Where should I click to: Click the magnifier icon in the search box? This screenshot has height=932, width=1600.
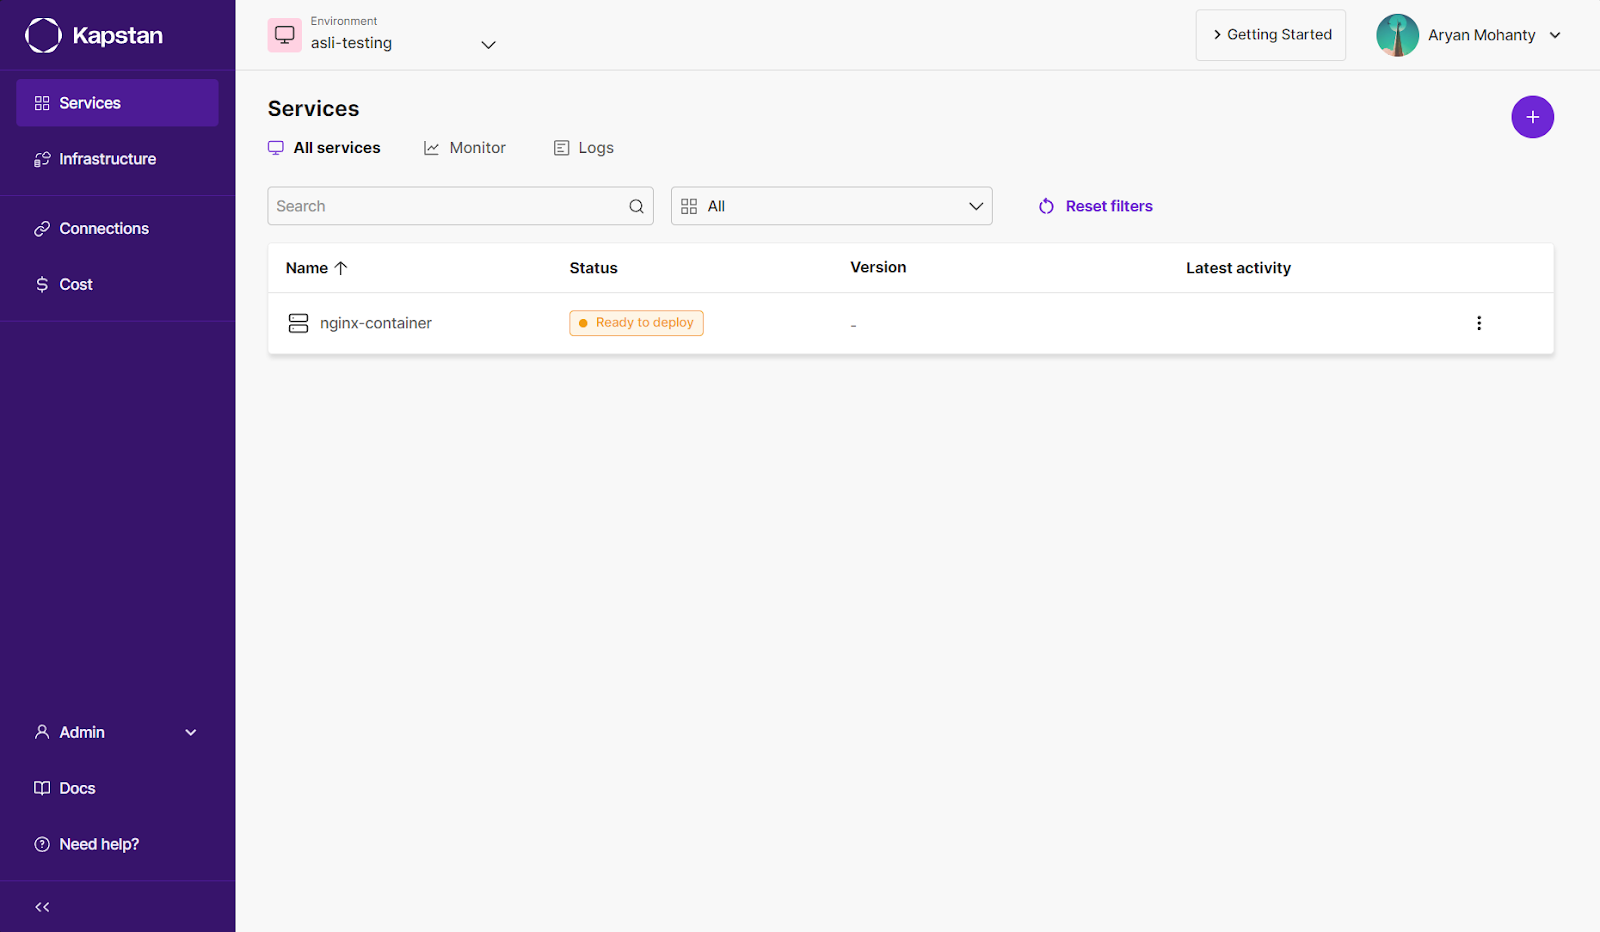(636, 207)
